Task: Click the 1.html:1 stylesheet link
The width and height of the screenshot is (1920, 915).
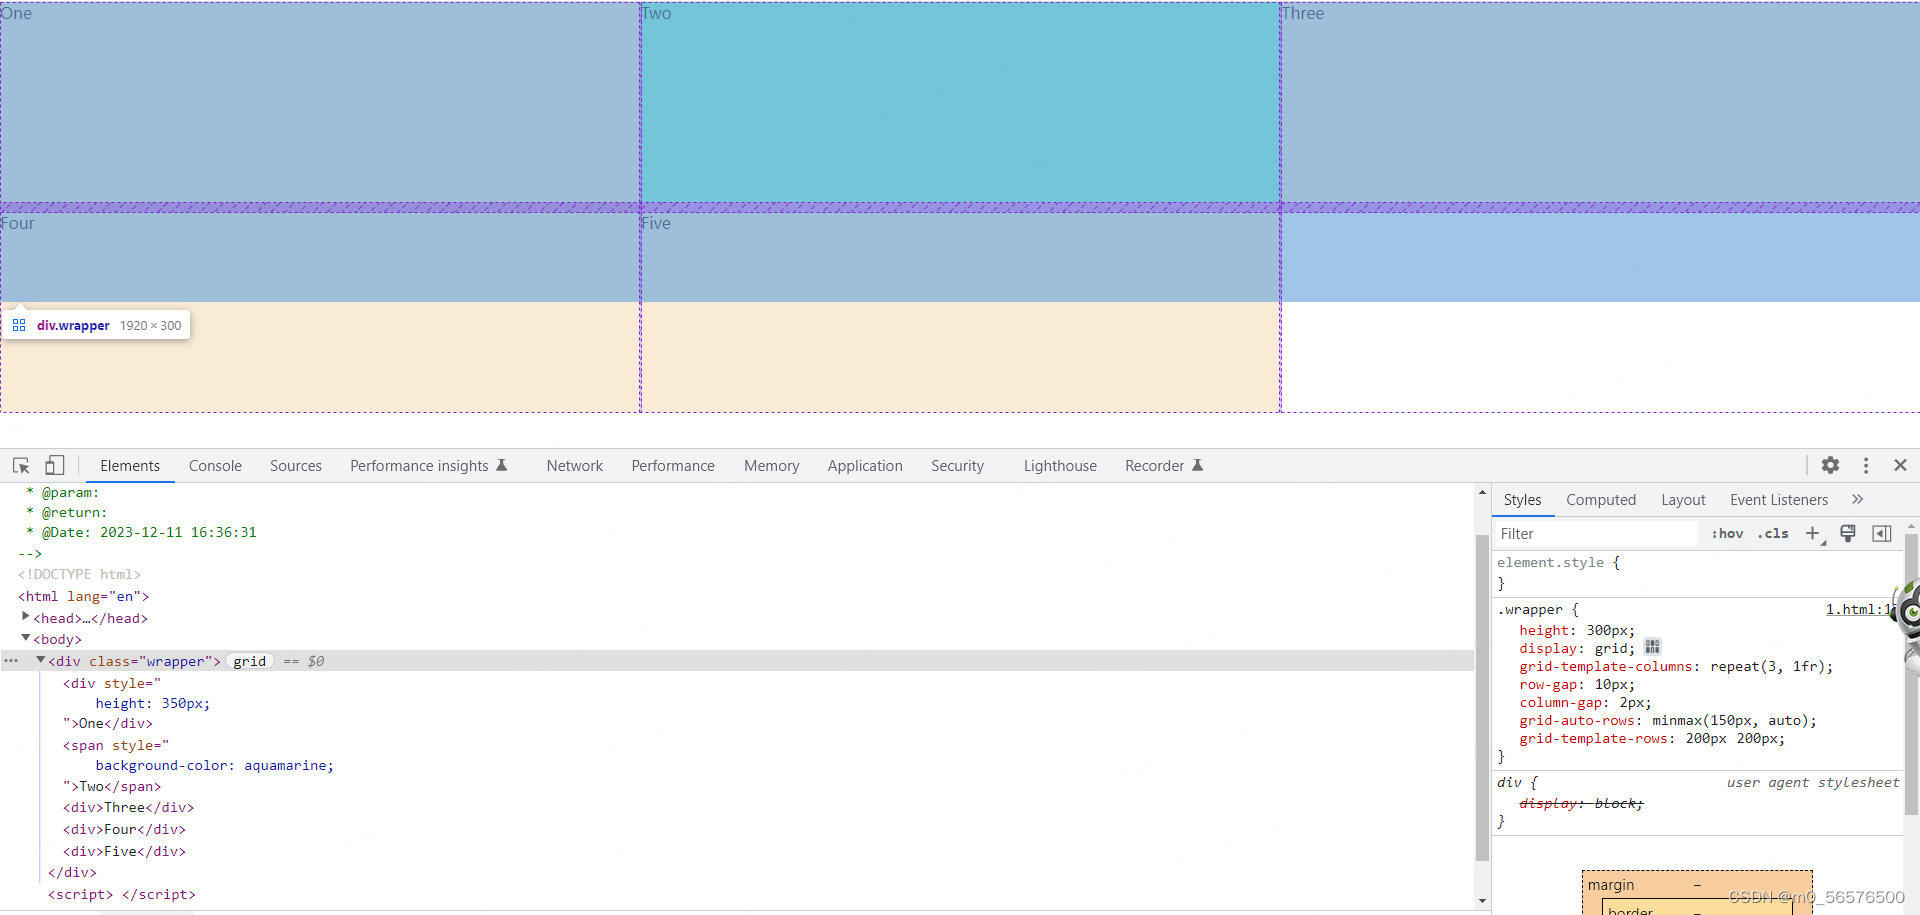Action: pyautogui.click(x=1856, y=609)
